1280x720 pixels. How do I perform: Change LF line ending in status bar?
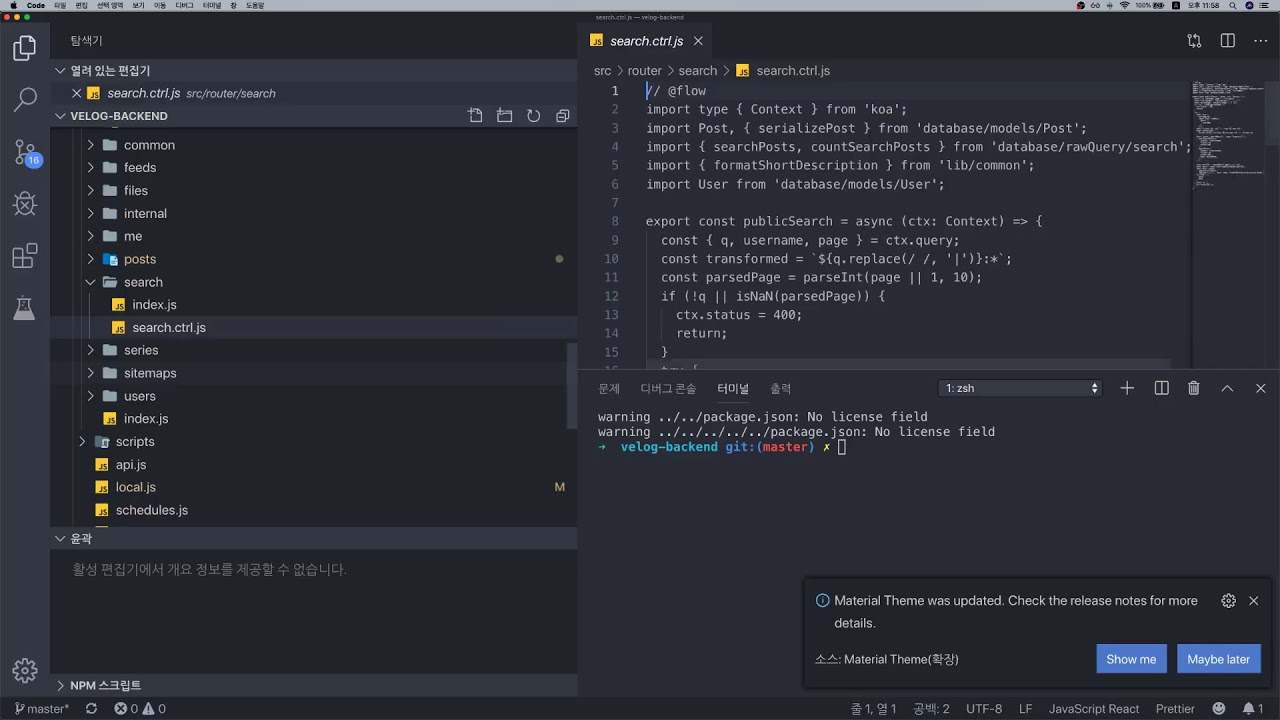point(1026,709)
